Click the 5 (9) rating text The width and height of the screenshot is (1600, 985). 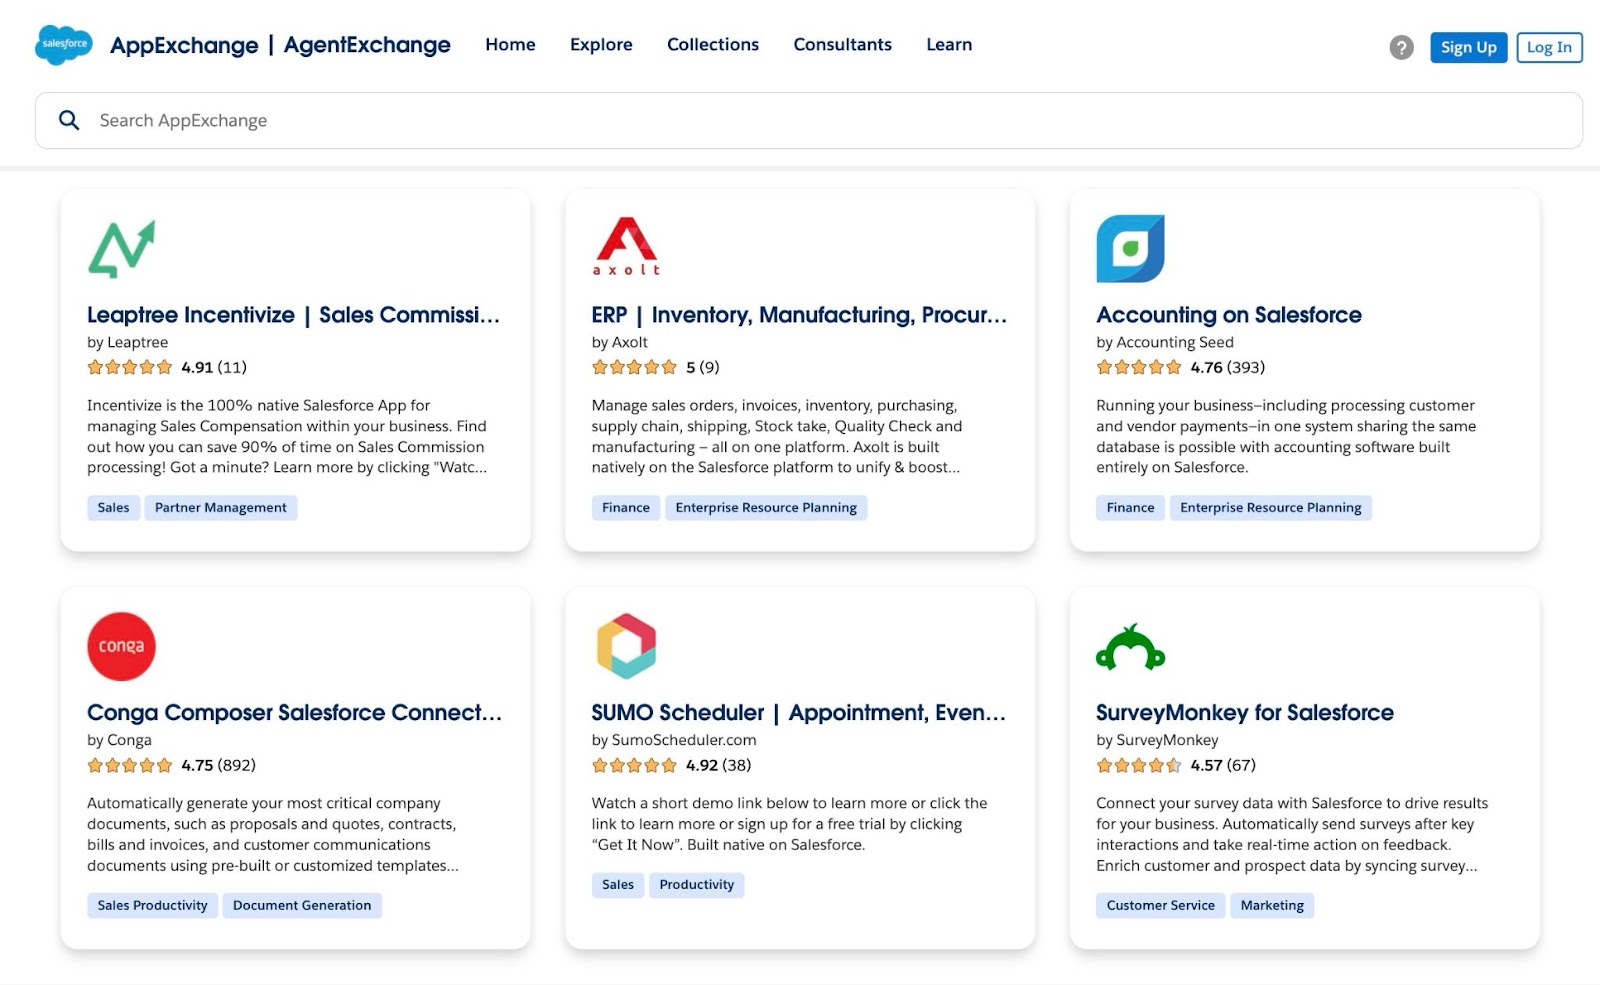click(702, 367)
